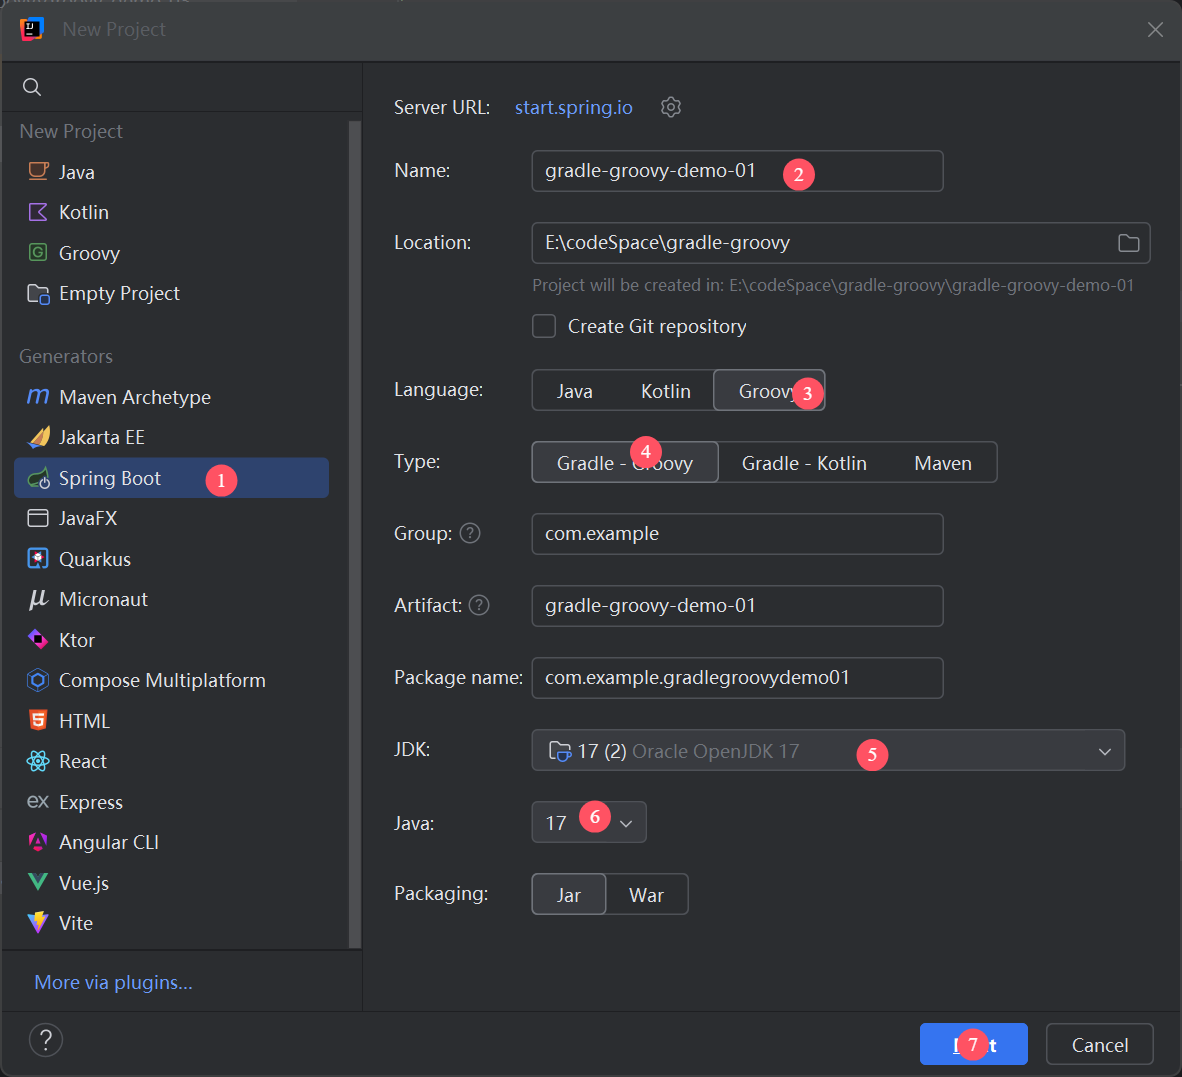This screenshot has width=1182, height=1077.
Task: Select the Java coffee cup icon
Action: [x=38, y=171]
